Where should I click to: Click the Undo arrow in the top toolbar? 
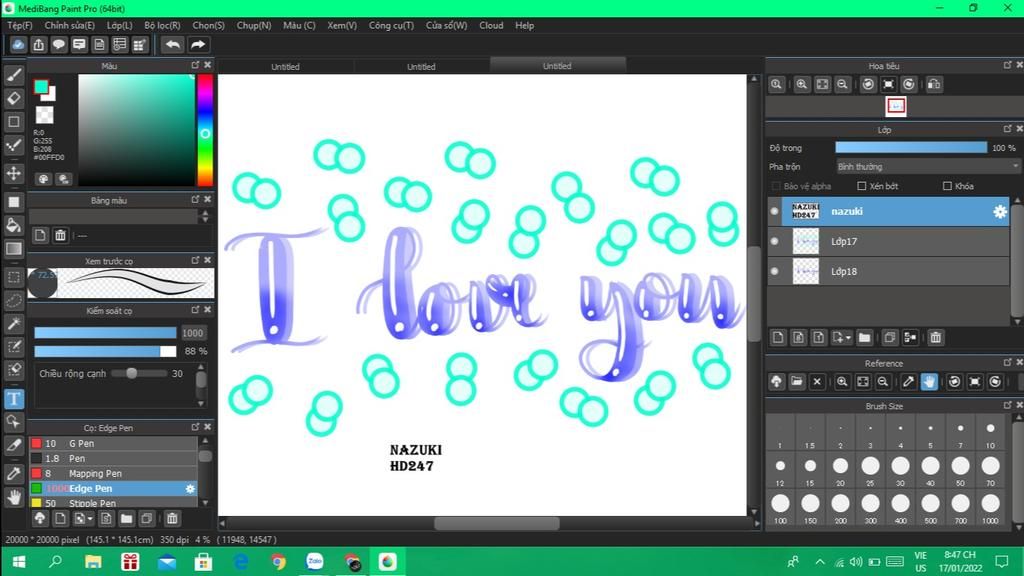[x=173, y=44]
